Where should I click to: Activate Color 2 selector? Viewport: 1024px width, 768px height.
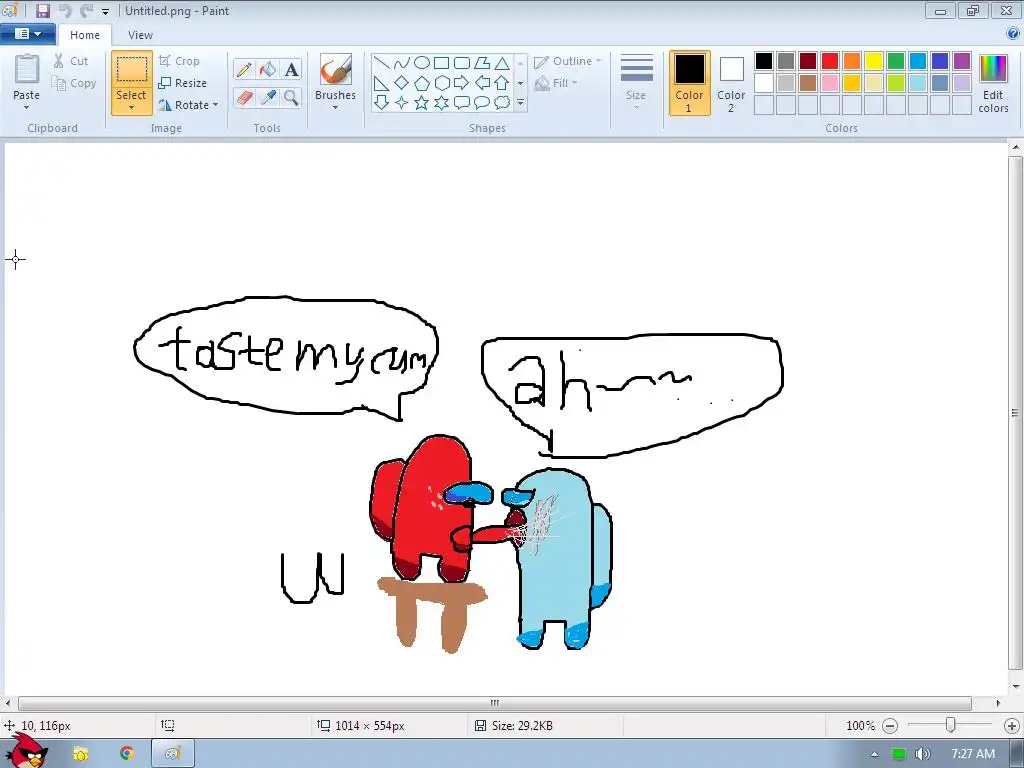coord(731,83)
